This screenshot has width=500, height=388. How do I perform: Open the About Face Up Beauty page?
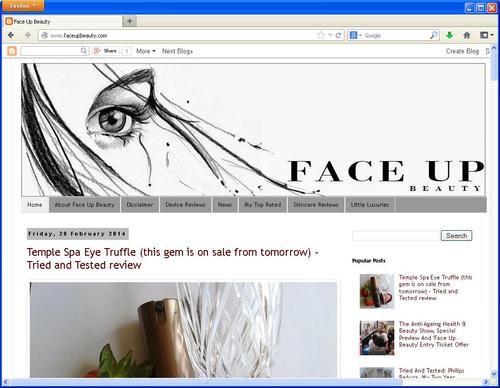84,205
